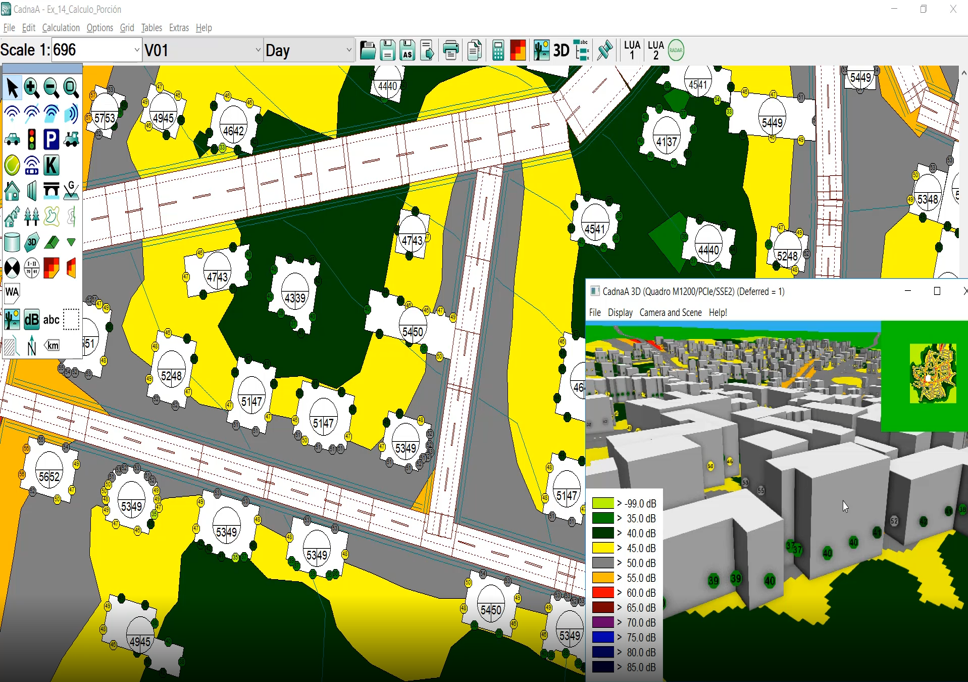Toggle the red grid noise map icon
The image size is (968, 682).
click(x=518, y=50)
